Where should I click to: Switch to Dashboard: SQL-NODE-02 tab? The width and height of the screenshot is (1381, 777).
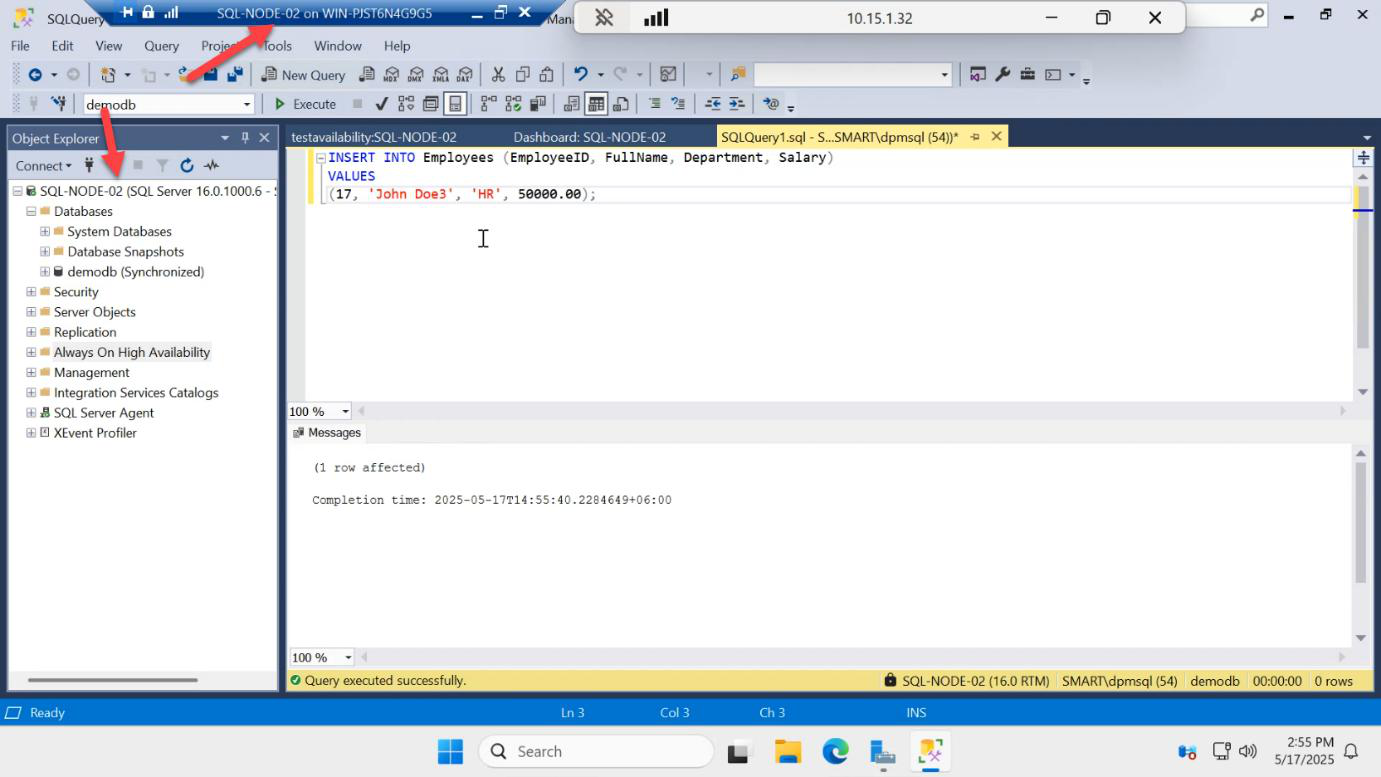point(589,137)
